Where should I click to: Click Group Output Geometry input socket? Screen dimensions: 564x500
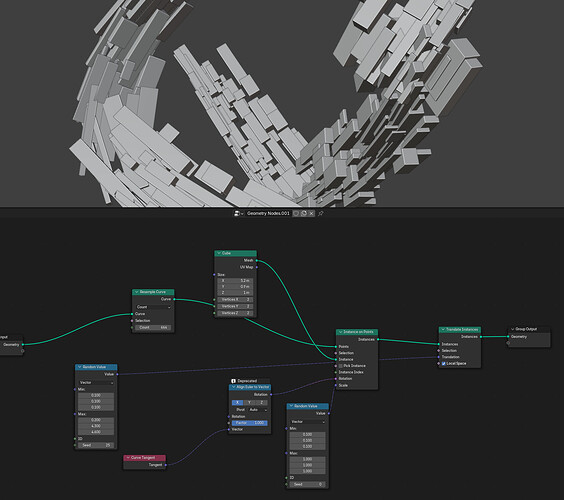point(508,337)
